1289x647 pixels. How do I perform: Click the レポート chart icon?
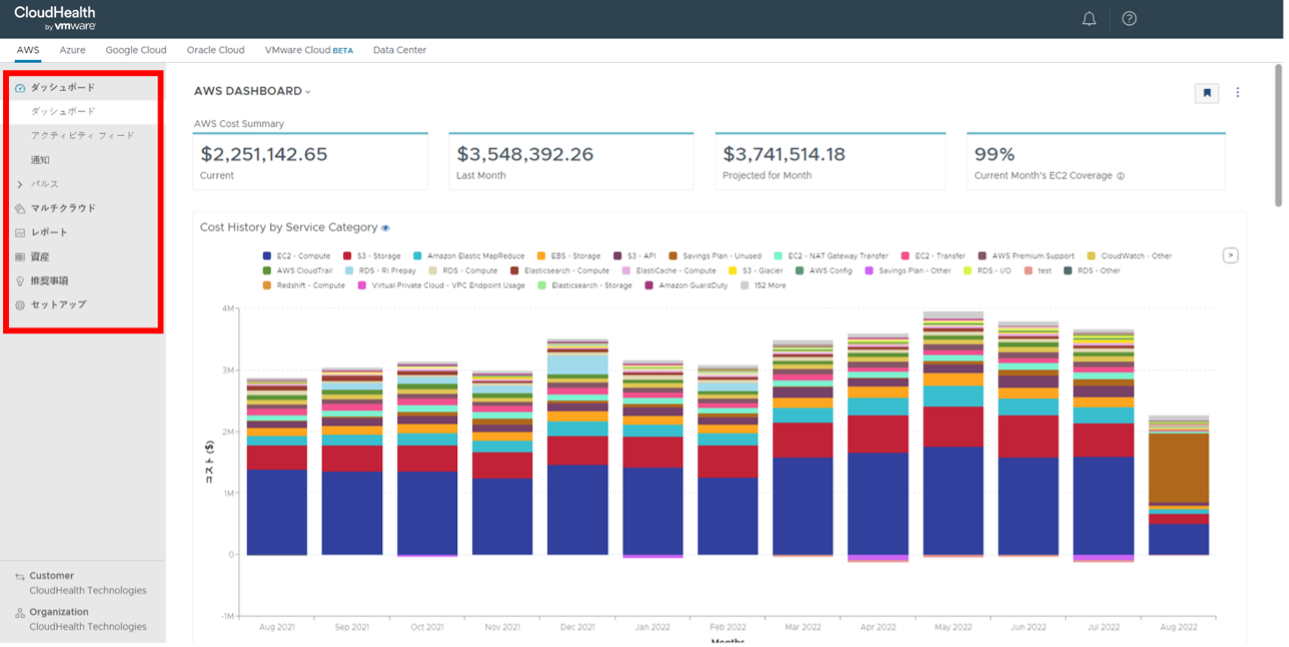click(x=20, y=233)
